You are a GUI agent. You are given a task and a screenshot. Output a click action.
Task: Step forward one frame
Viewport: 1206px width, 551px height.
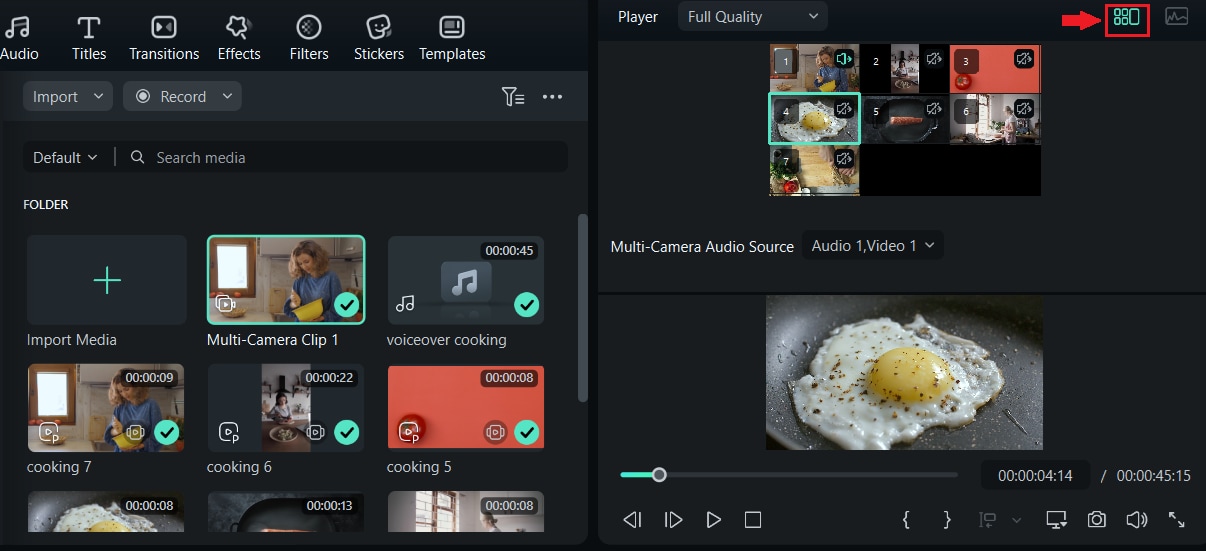(x=673, y=520)
